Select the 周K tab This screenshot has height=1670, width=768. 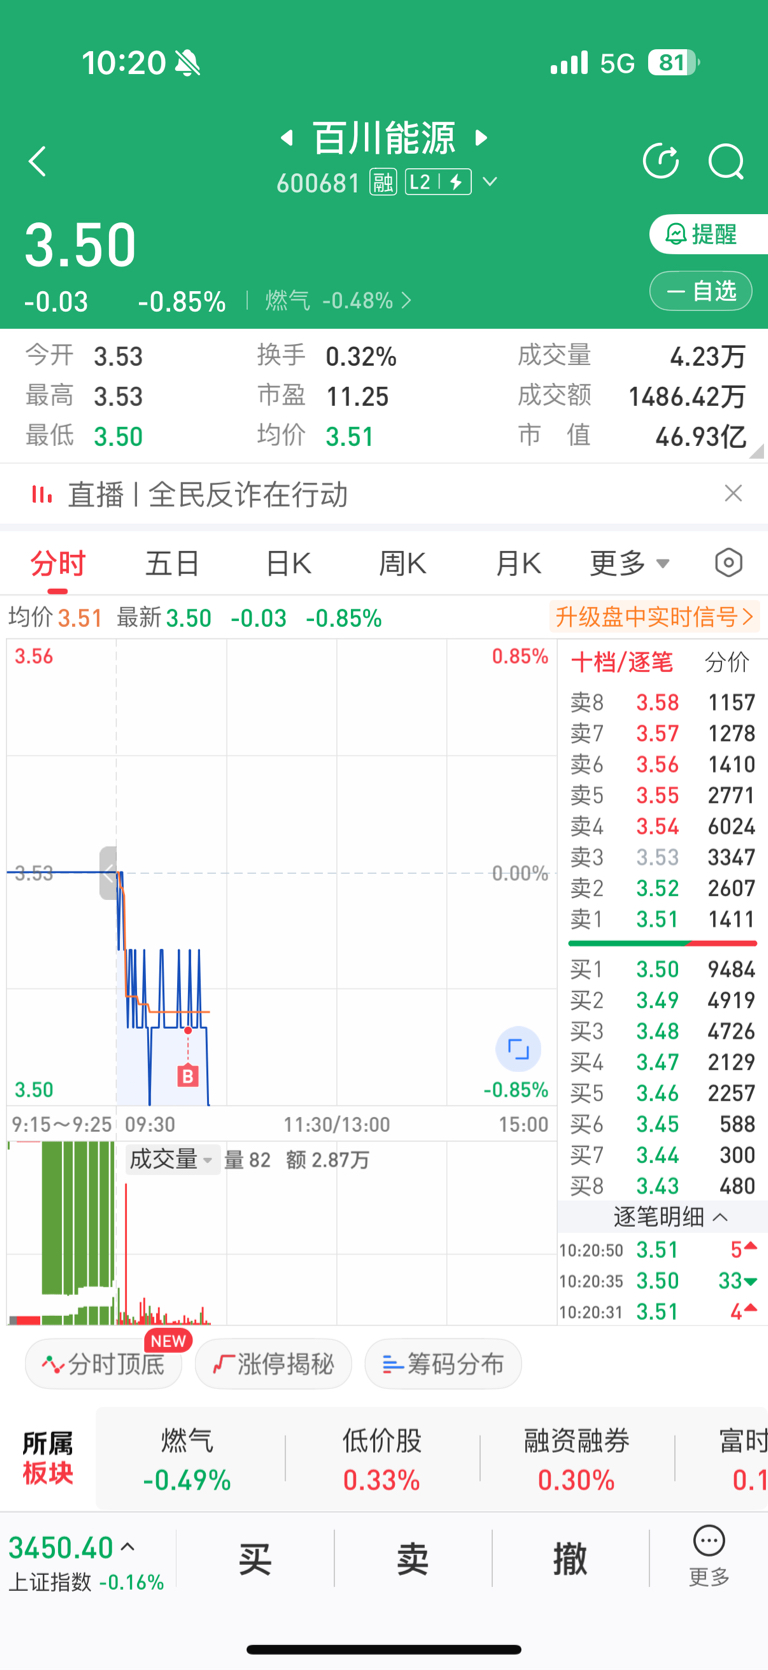click(x=402, y=564)
